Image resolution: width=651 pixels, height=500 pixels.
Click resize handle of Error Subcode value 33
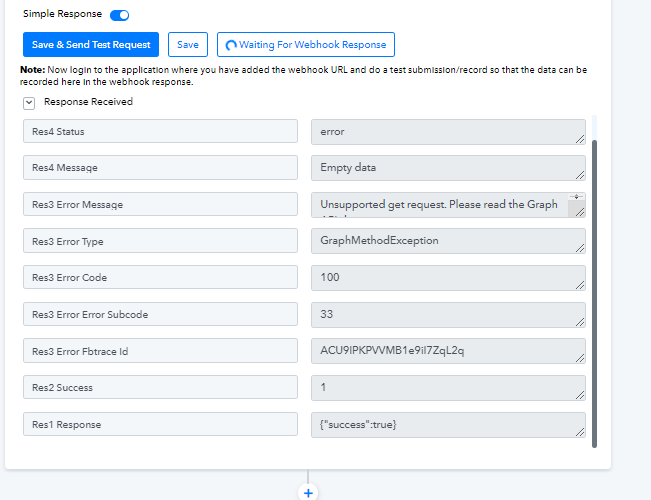[x=580, y=322]
